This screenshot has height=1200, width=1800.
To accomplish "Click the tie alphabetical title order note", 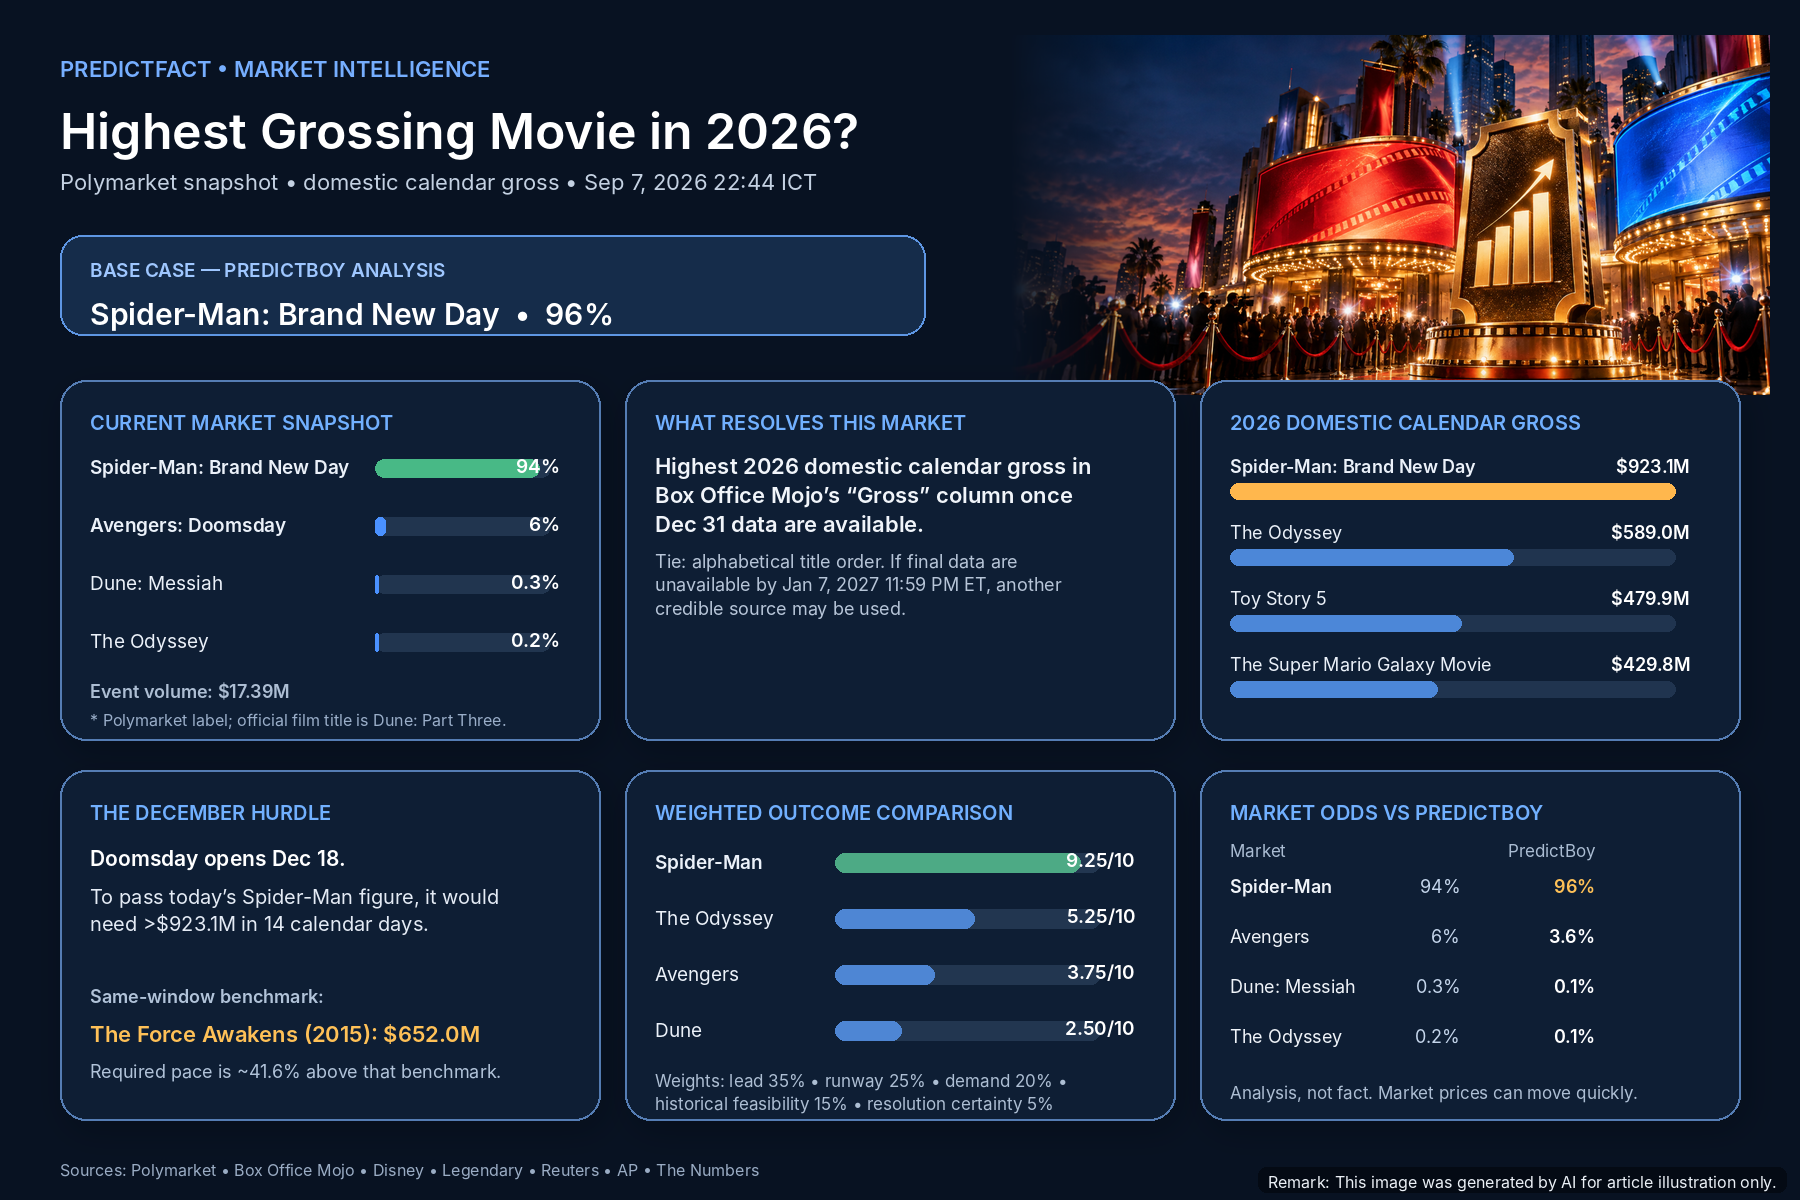I will [858, 585].
